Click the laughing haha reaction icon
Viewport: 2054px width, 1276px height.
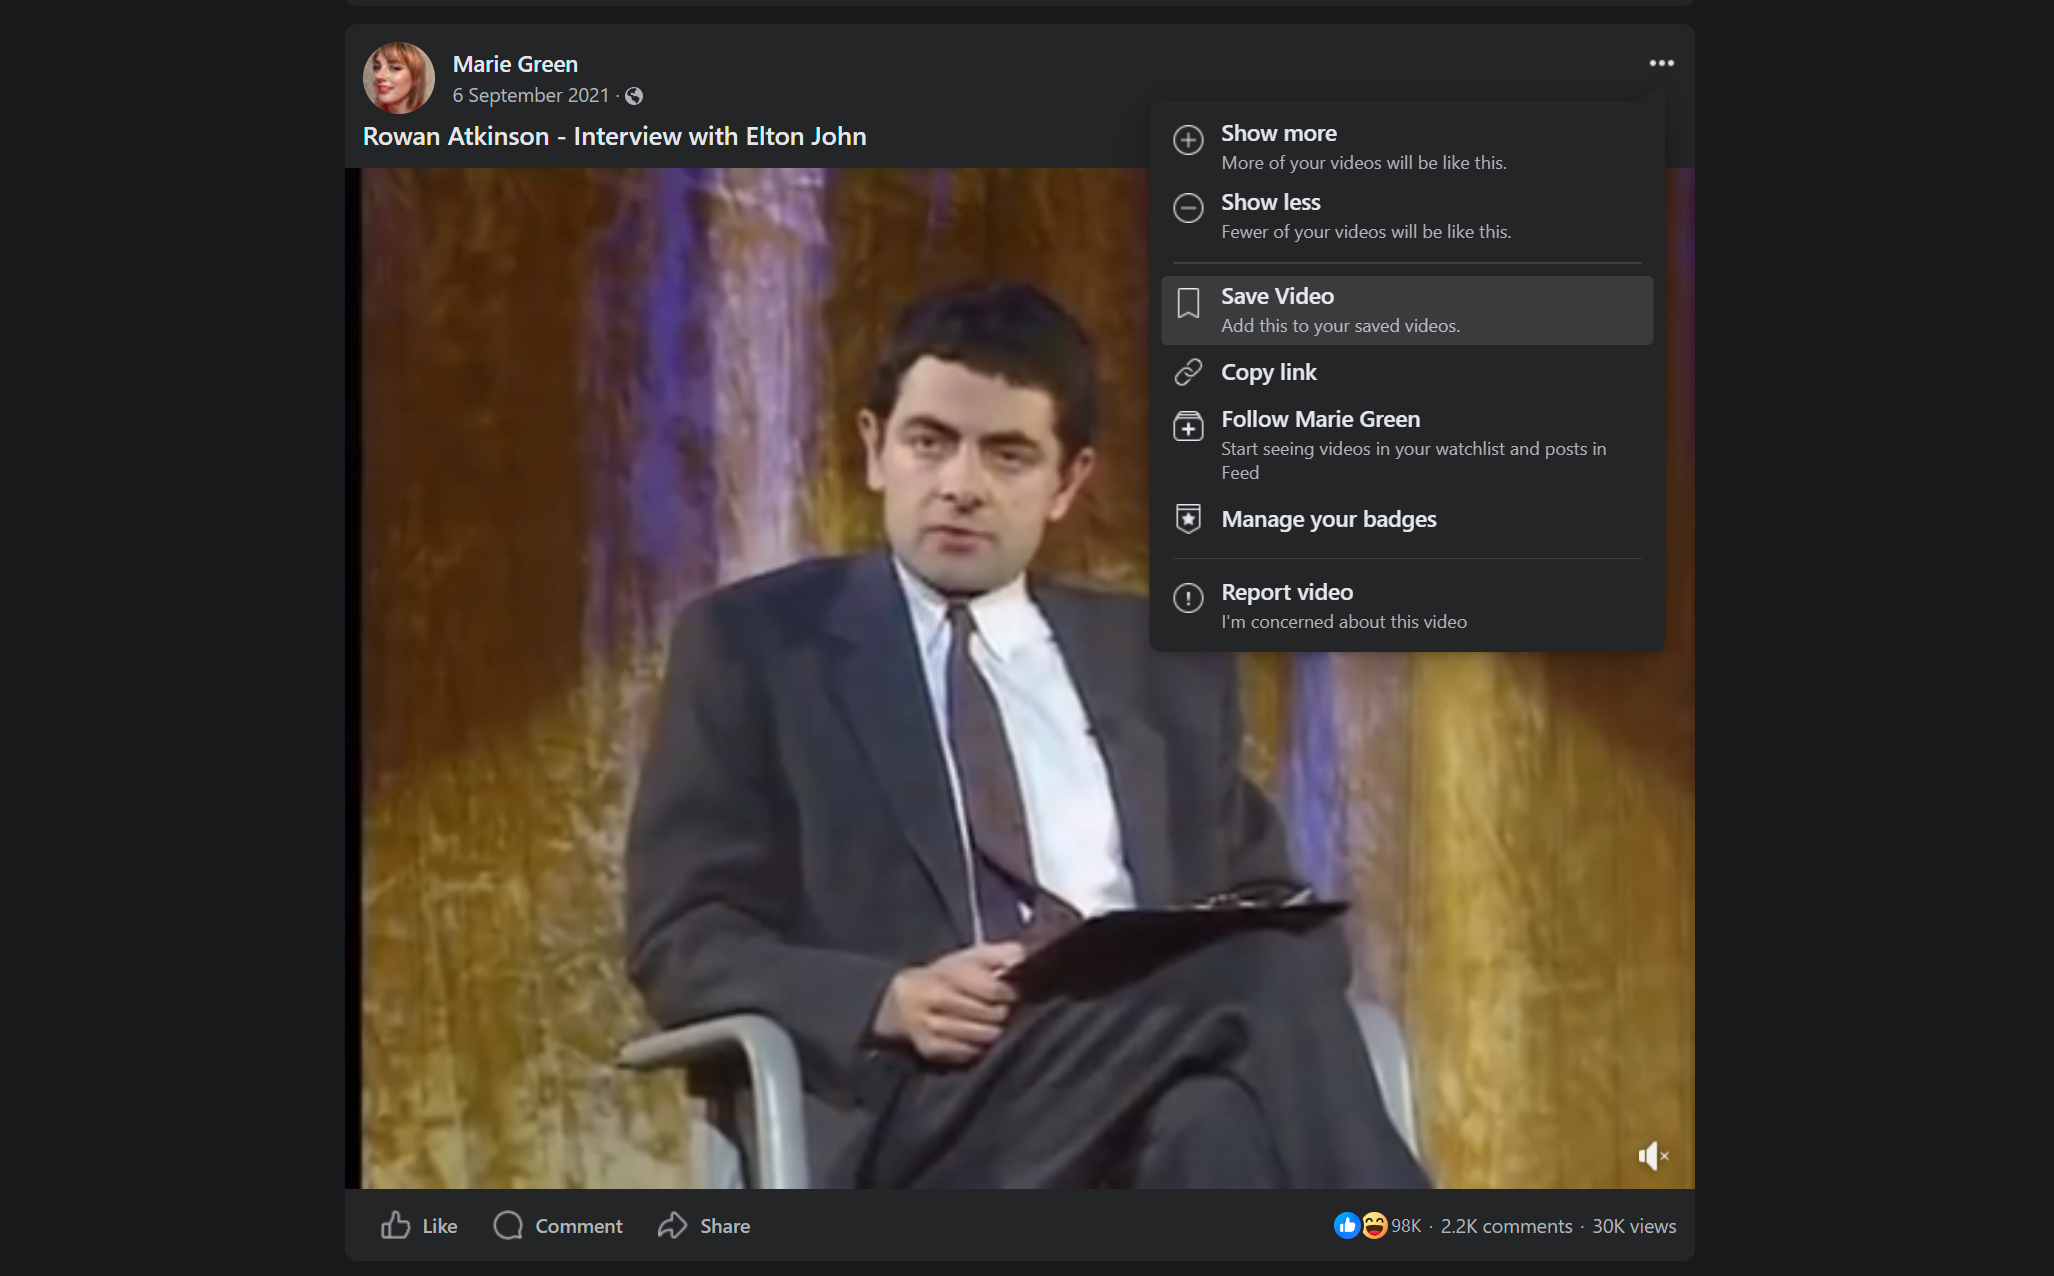click(1375, 1225)
